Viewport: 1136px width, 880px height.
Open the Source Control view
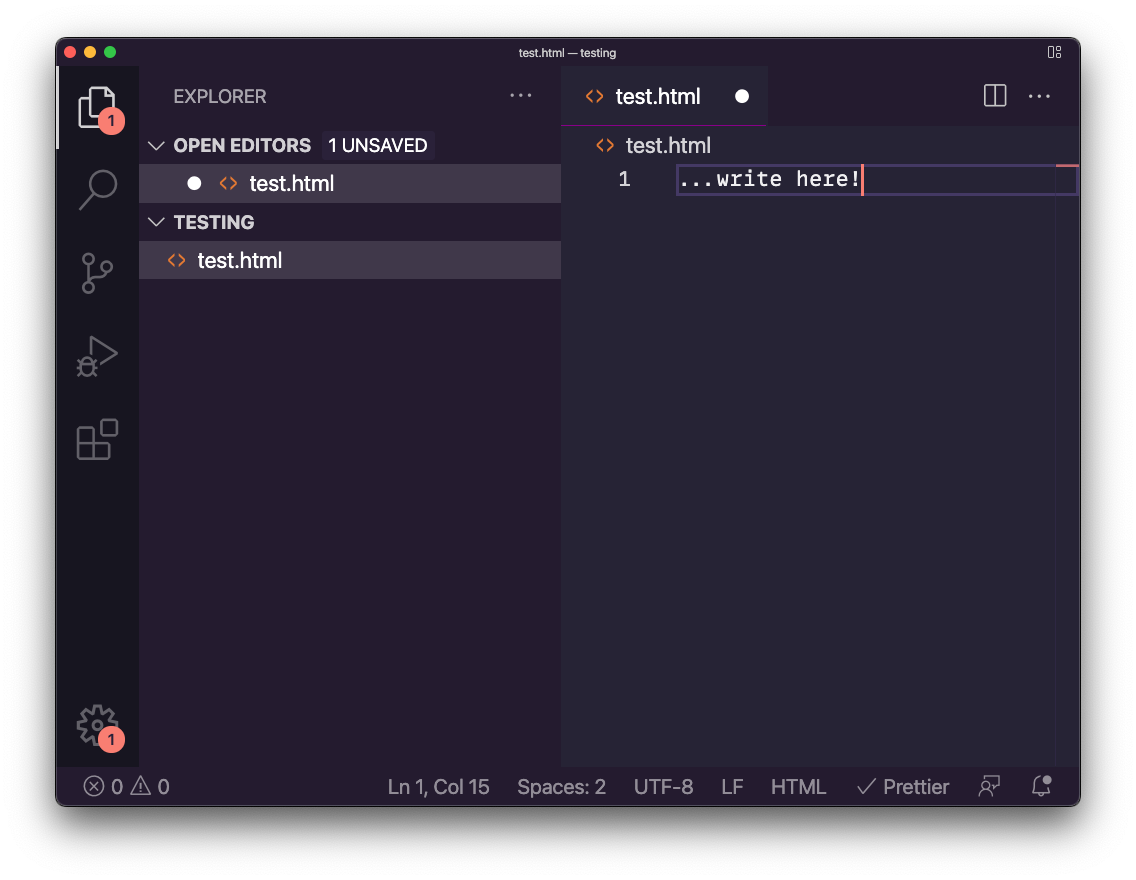pyautogui.click(x=97, y=272)
